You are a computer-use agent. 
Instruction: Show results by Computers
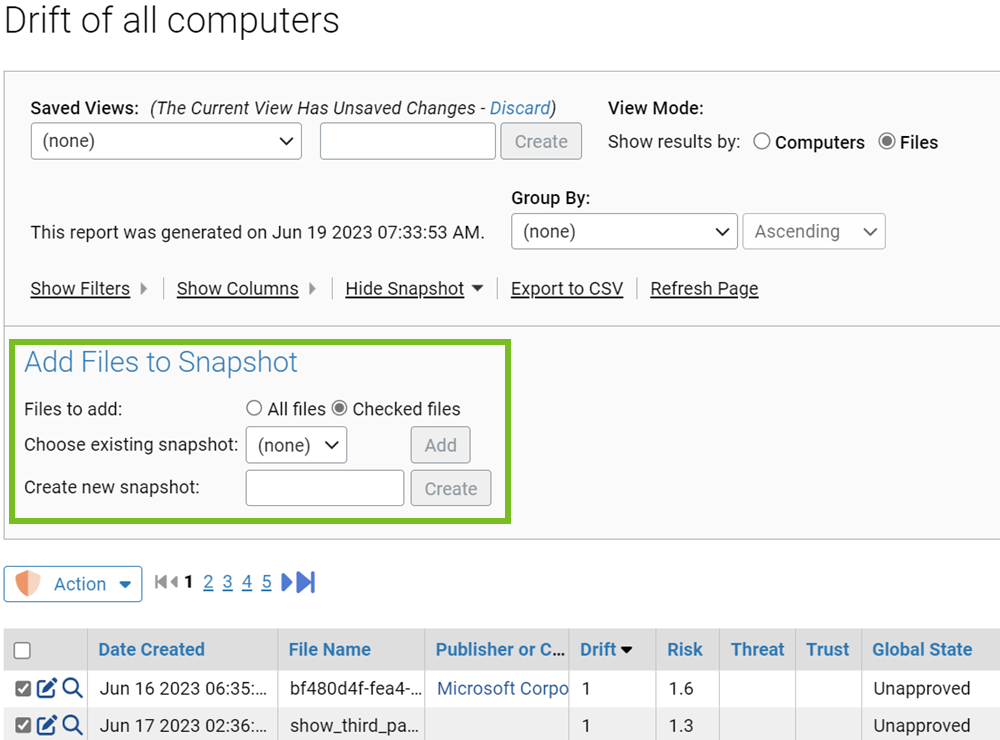click(761, 142)
